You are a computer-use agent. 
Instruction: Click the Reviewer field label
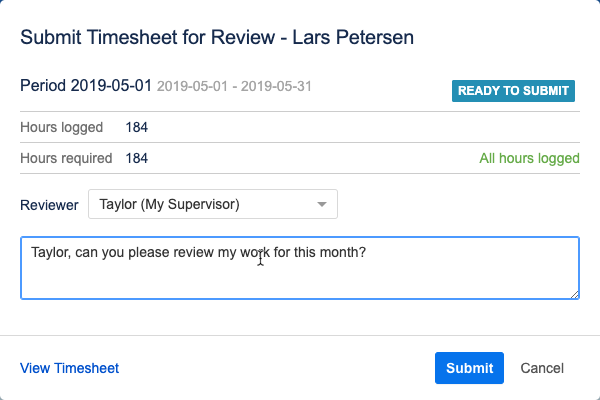pyautogui.click(x=49, y=205)
